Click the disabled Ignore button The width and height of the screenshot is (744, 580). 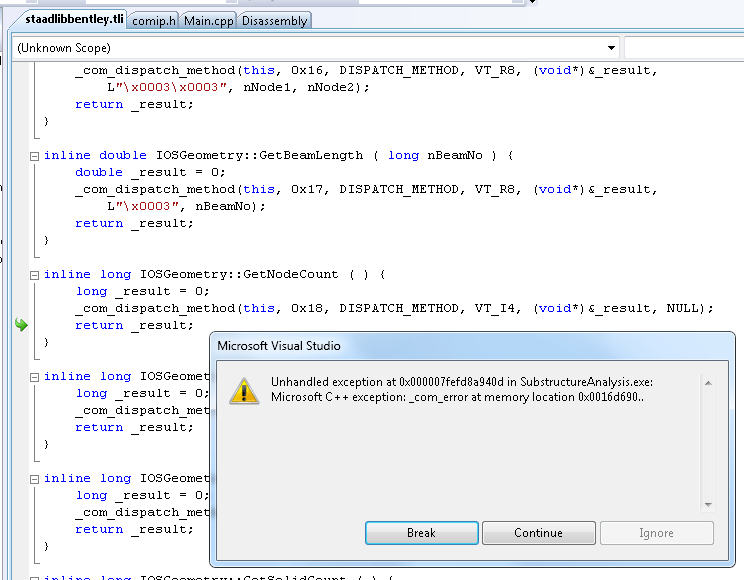656,533
